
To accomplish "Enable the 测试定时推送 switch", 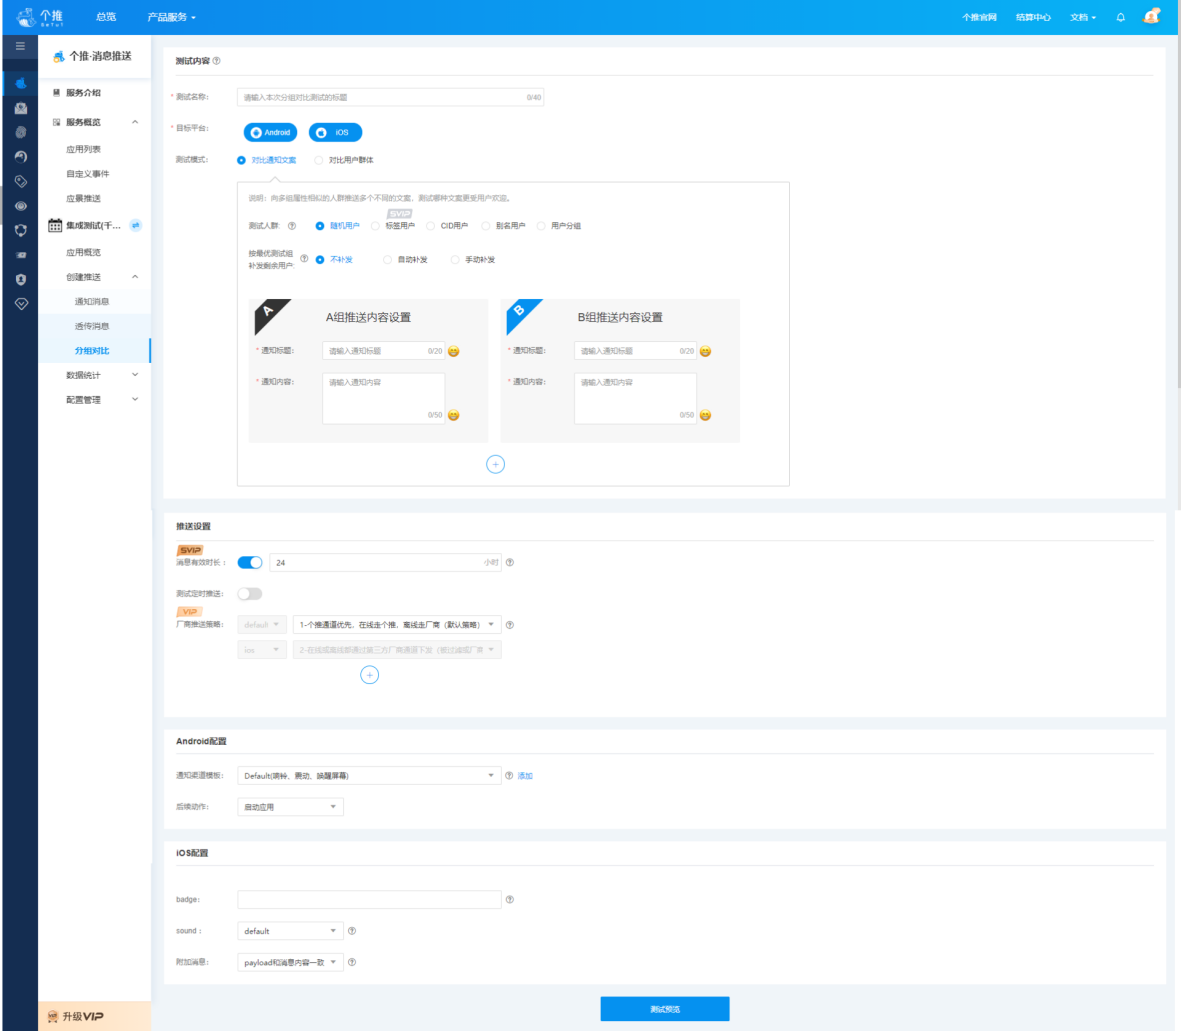I will pyautogui.click(x=250, y=593).
